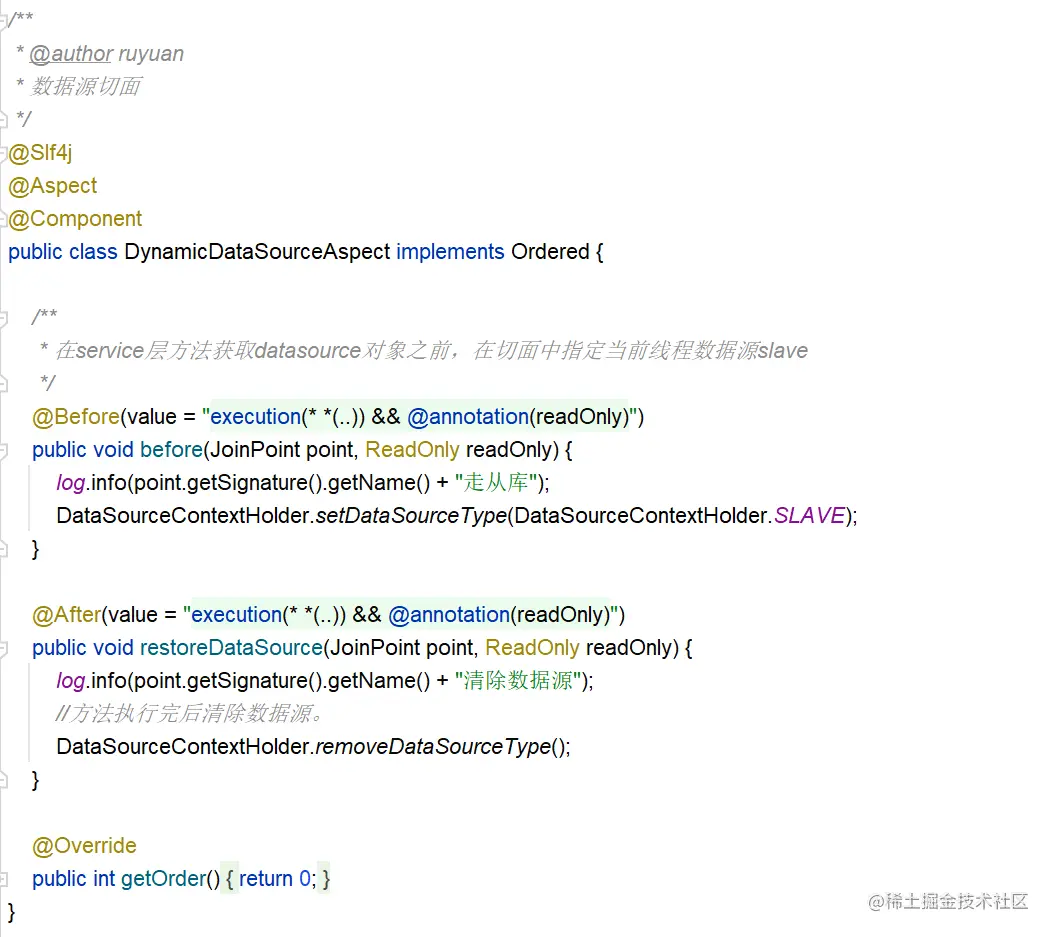Collapse the Javadoc above @Before annotation
This screenshot has height=937, width=1054.
pyautogui.click(x=3, y=318)
